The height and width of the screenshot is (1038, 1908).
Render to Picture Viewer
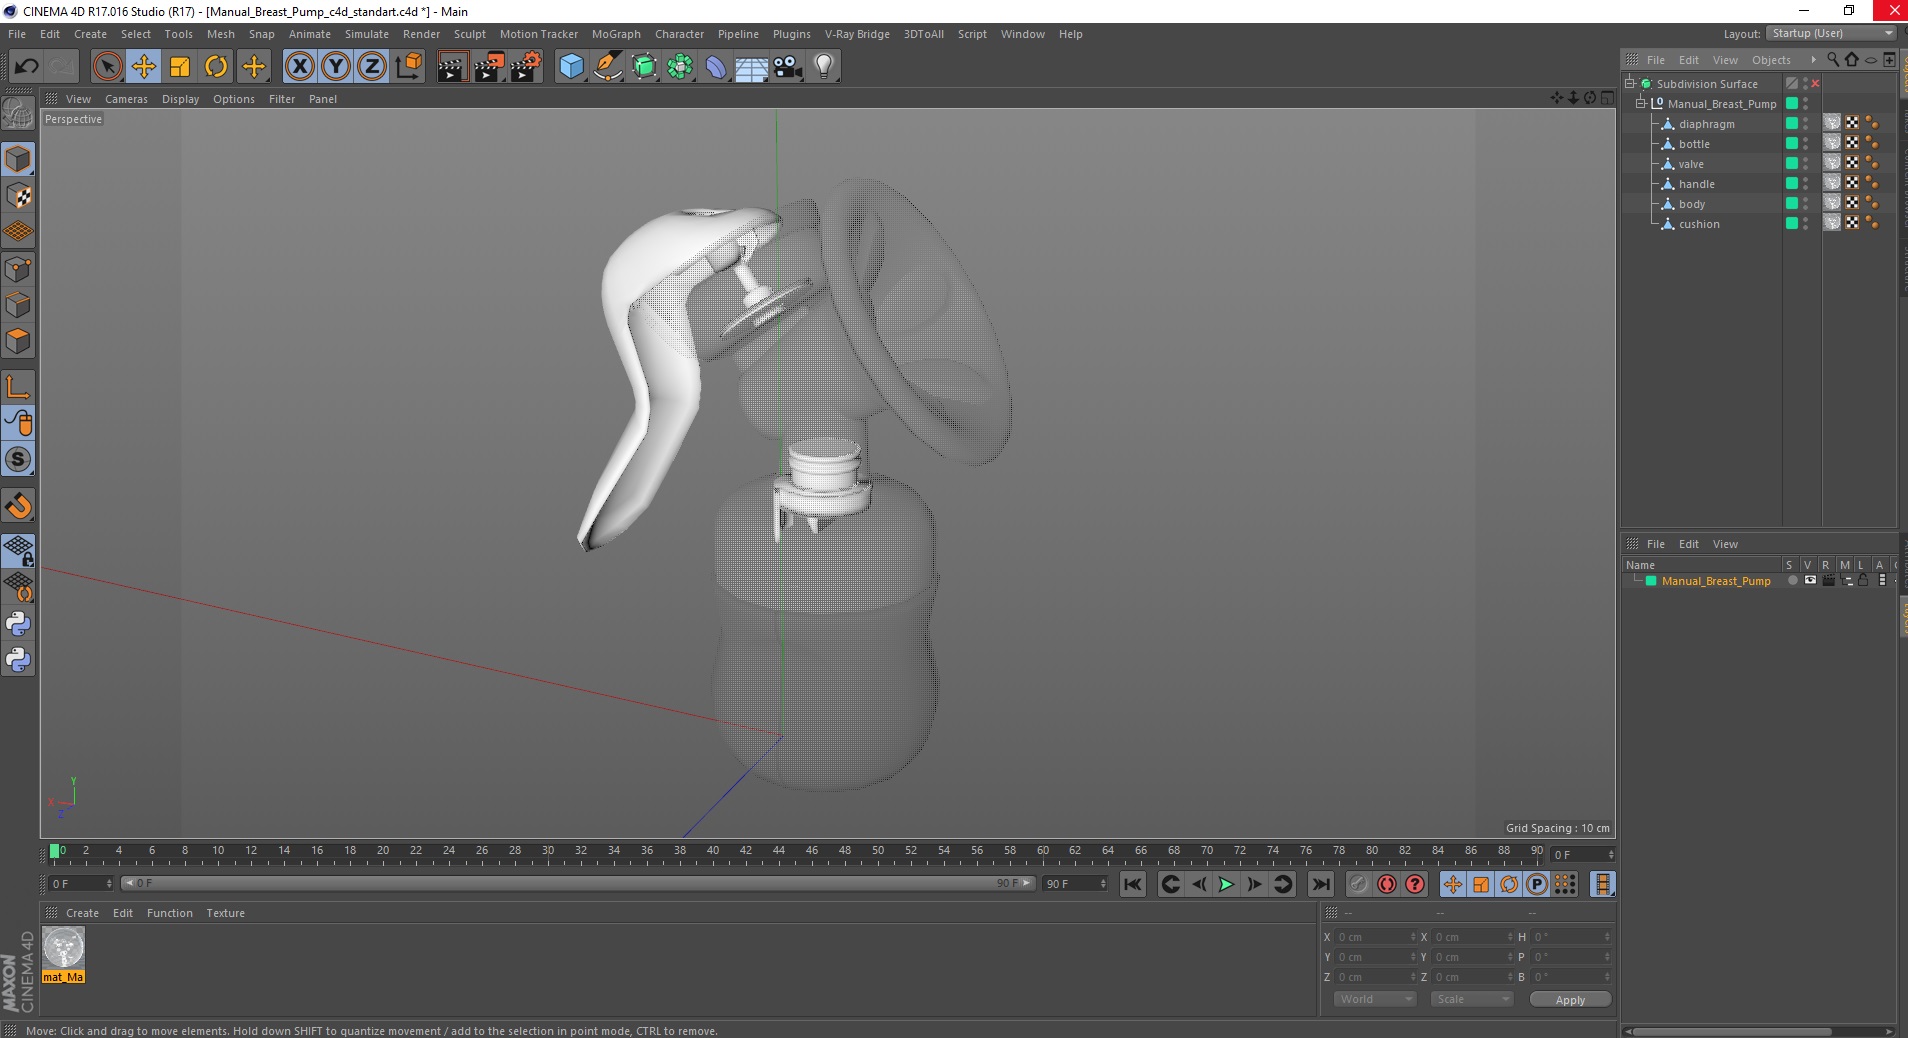489,67
